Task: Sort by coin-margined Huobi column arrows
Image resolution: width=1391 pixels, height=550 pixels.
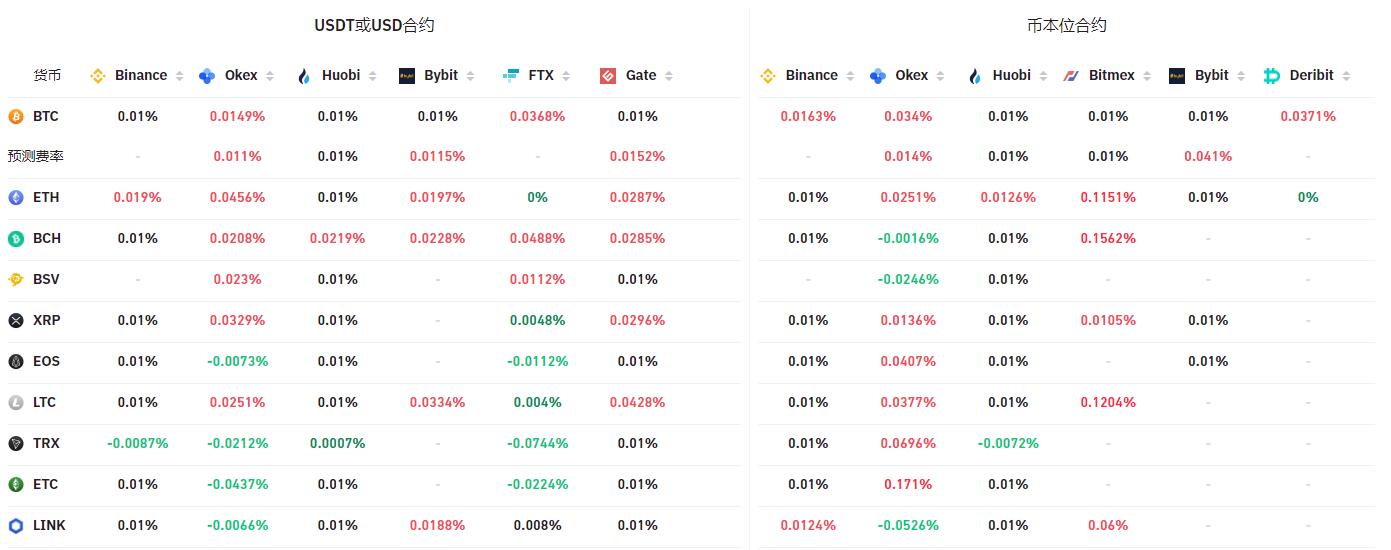Action: click(x=1043, y=76)
